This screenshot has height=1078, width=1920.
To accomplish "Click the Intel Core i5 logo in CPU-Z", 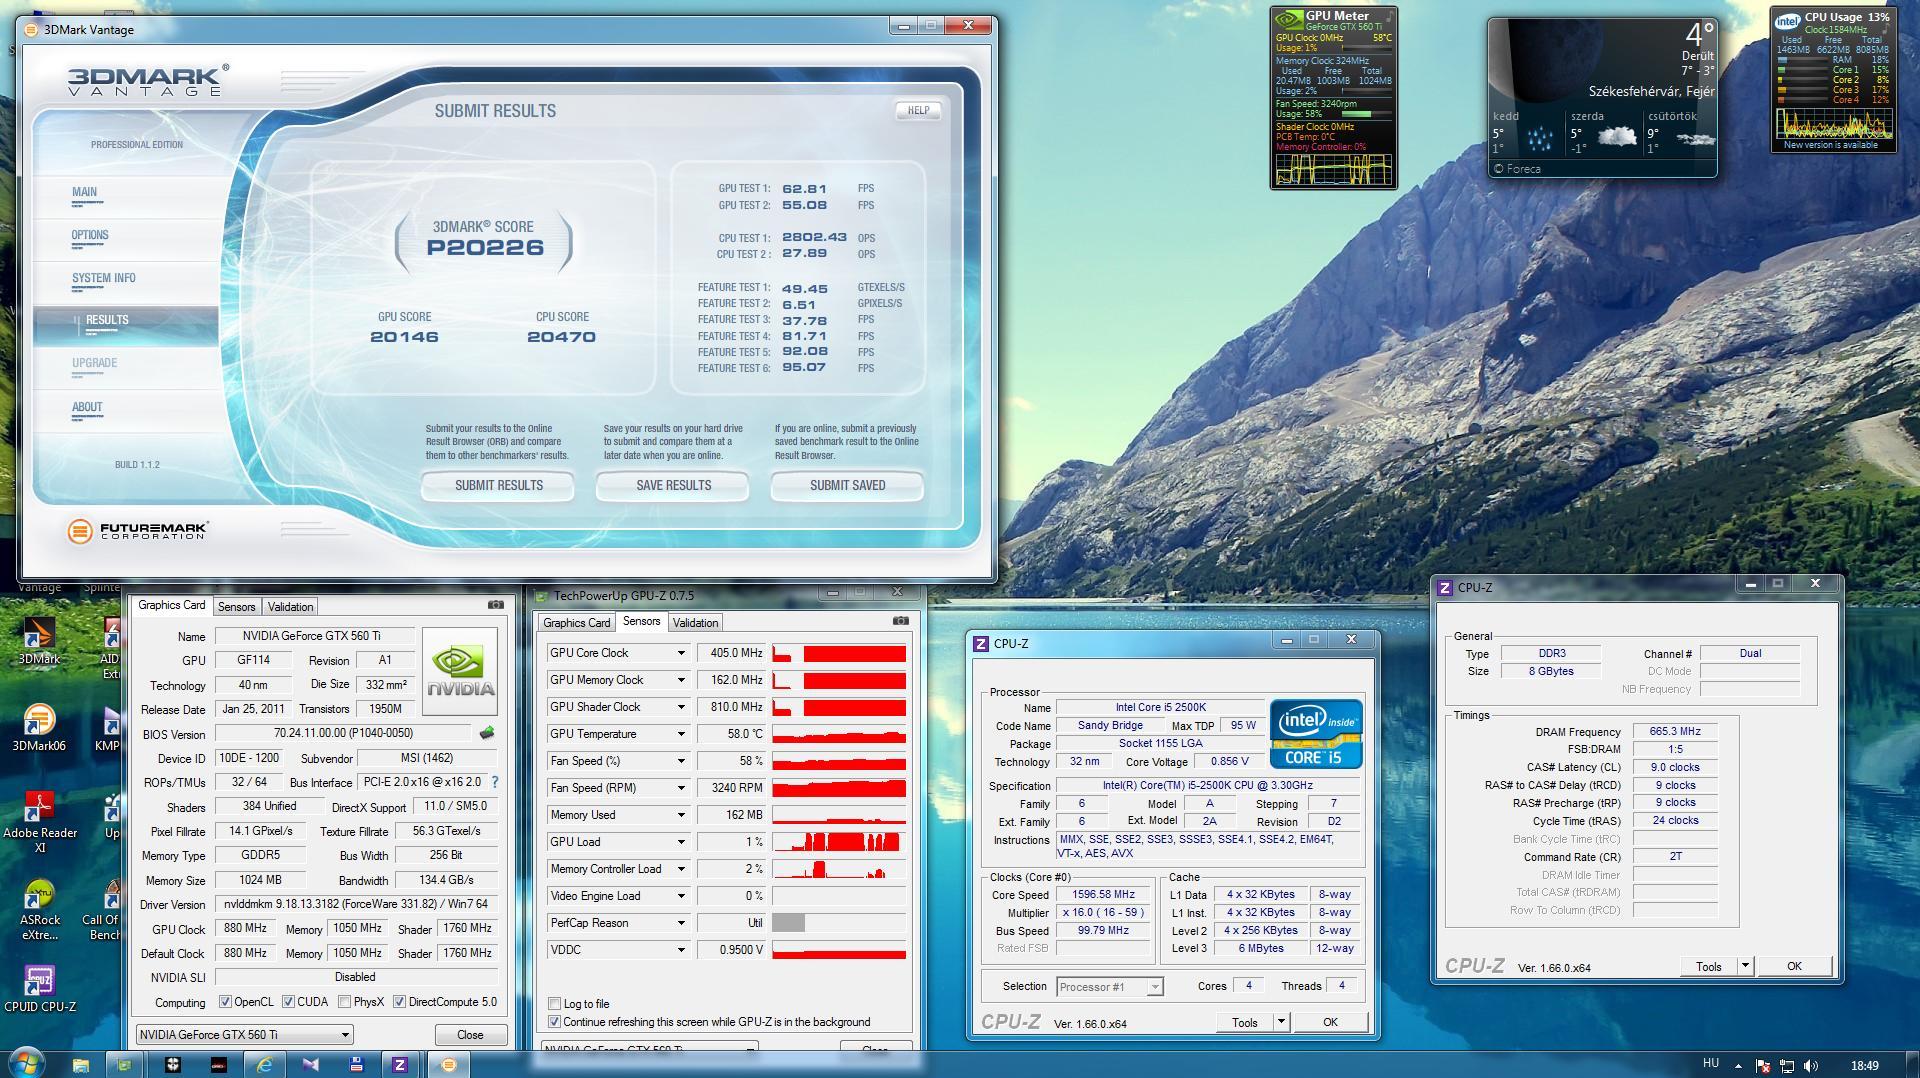I will pyautogui.click(x=1316, y=734).
